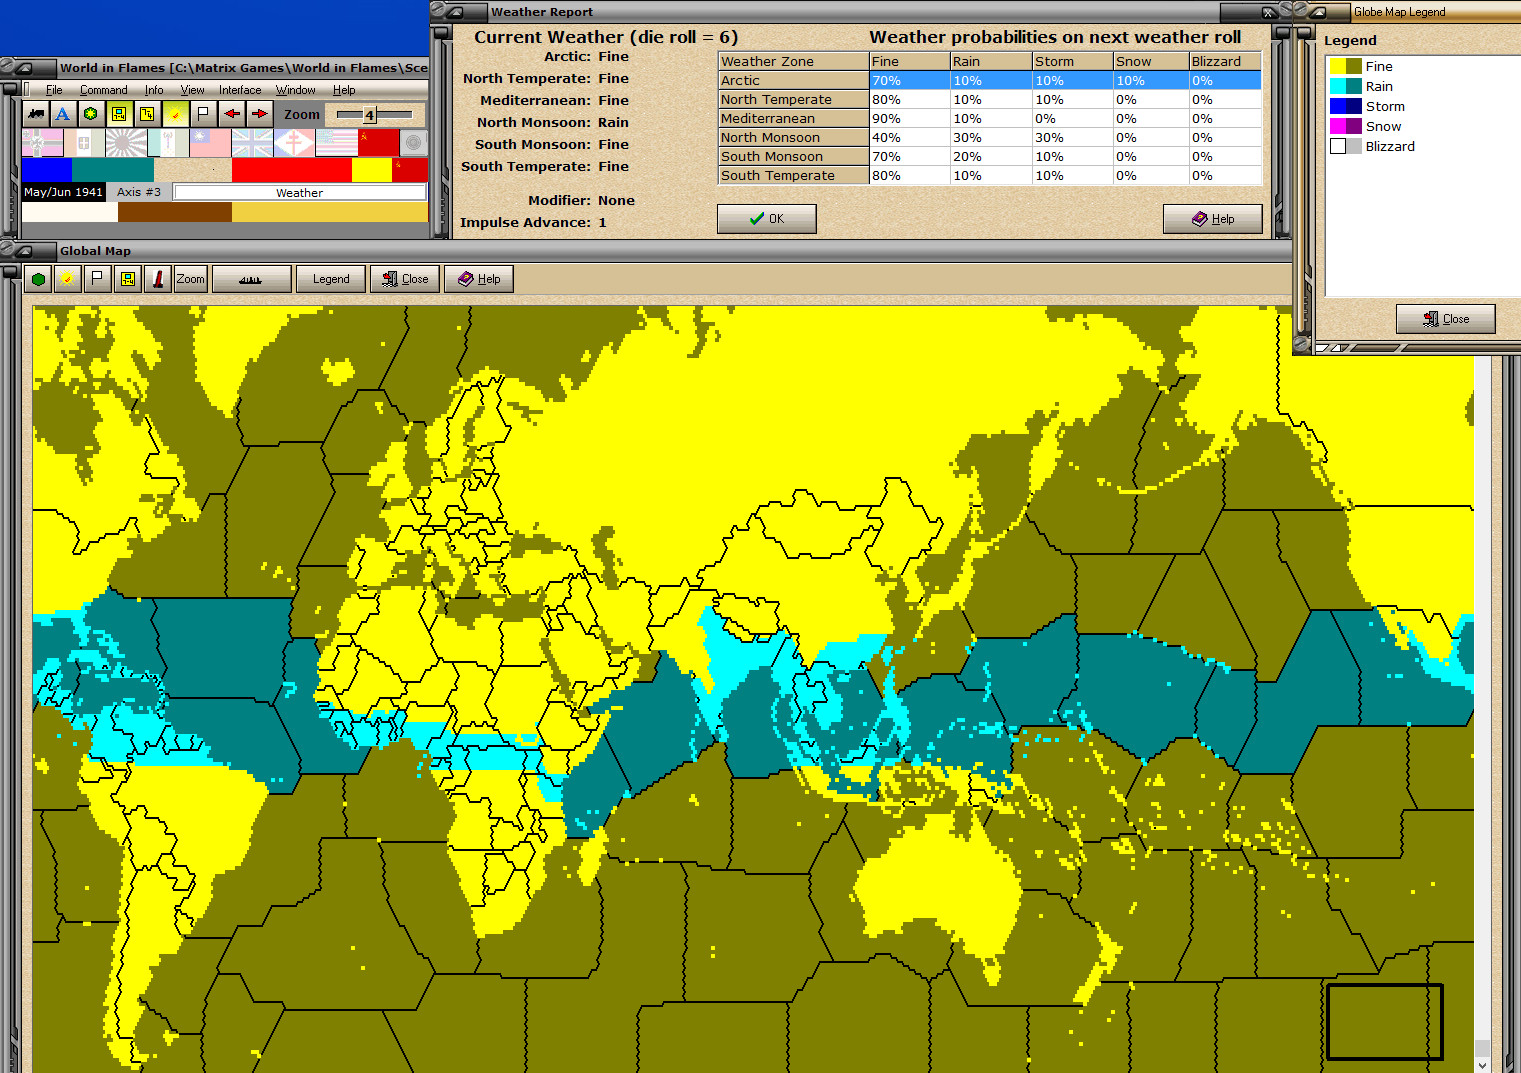Click the Fine color swatch in legend
The height and width of the screenshot is (1073, 1521).
(x=1345, y=66)
